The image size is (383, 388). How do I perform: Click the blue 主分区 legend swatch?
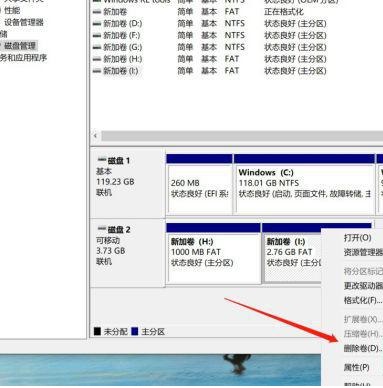coord(135,331)
